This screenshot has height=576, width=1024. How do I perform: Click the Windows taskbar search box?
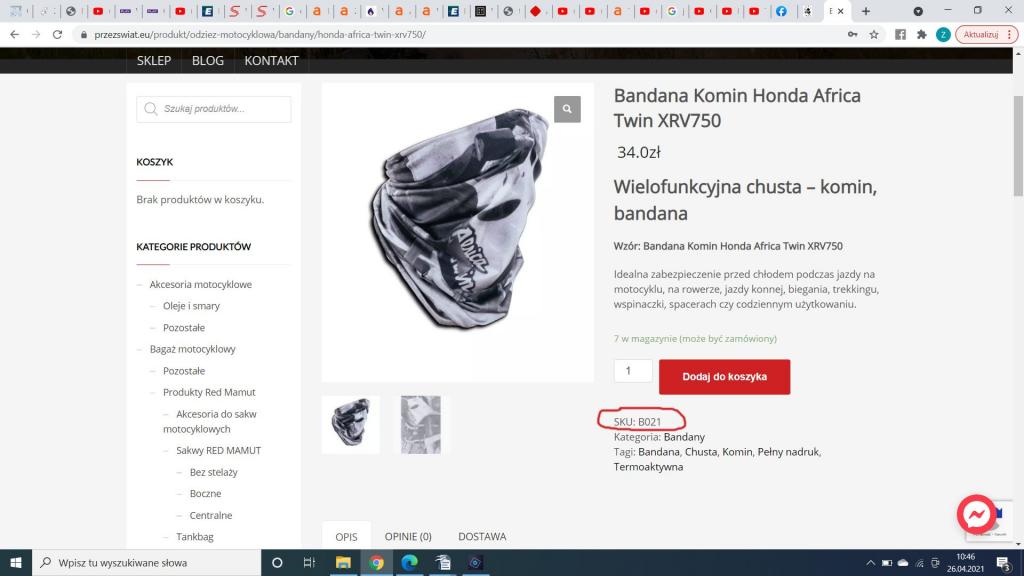point(146,562)
